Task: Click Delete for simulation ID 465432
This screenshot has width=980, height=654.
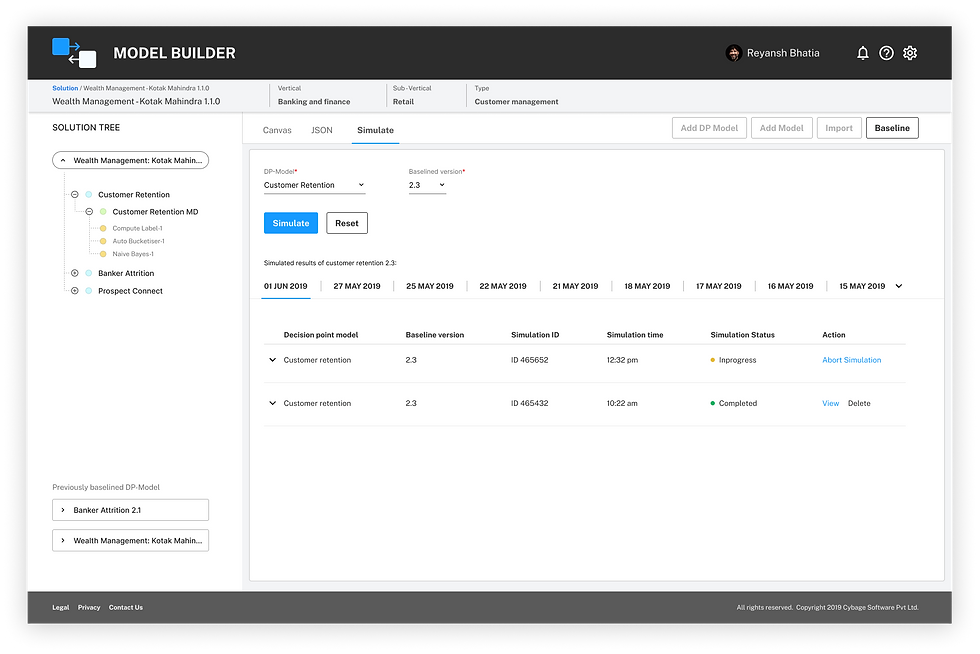Action: [859, 403]
